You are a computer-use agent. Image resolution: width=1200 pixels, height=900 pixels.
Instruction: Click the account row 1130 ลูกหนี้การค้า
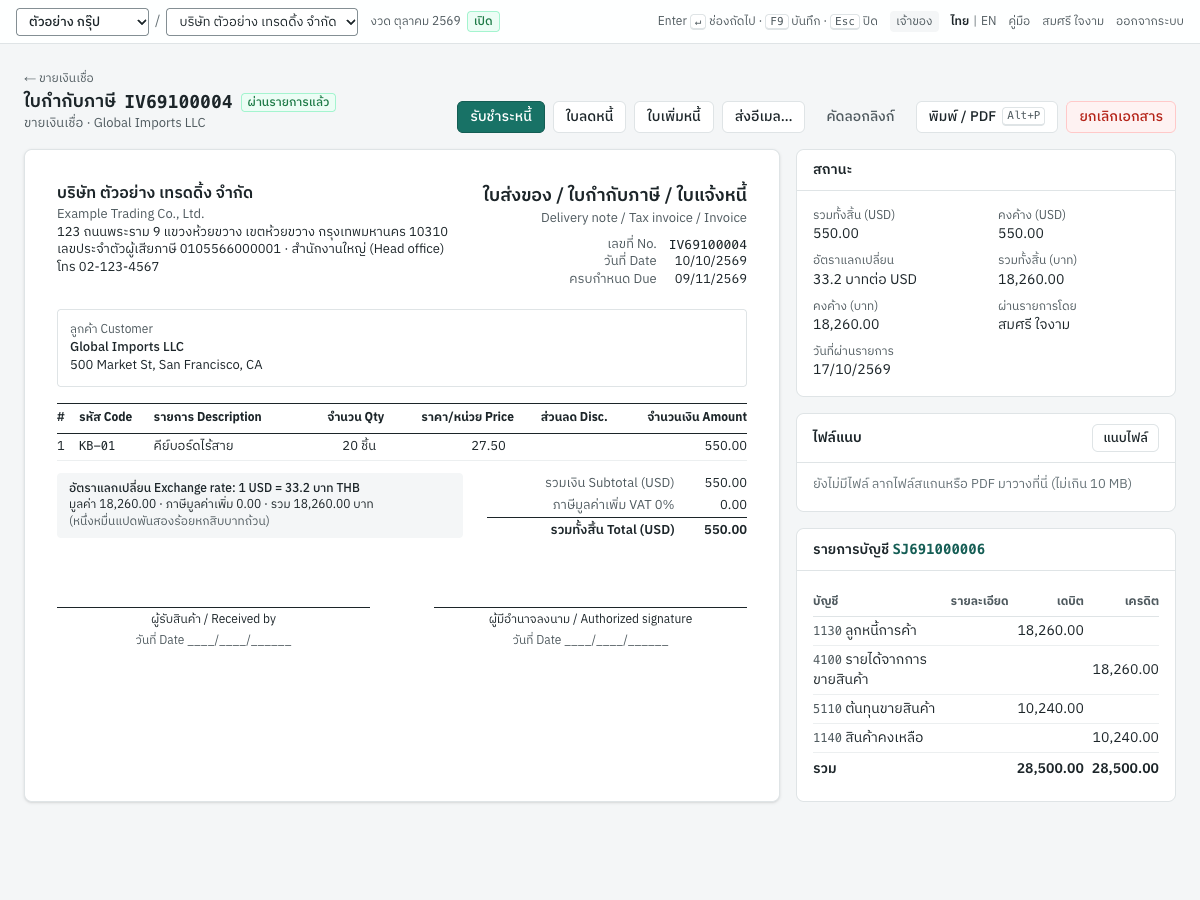click(986, 631)
